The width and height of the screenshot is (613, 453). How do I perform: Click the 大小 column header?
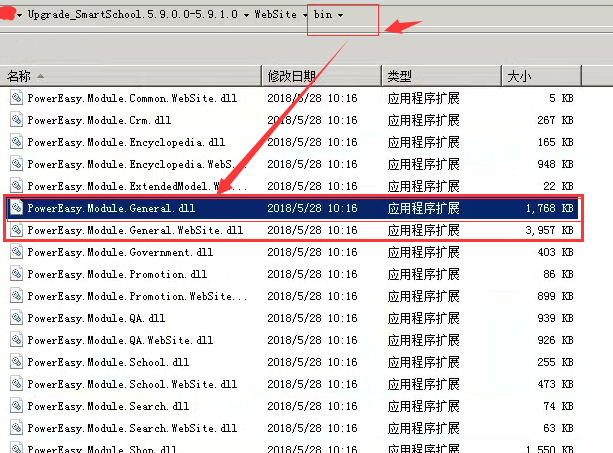520,76
